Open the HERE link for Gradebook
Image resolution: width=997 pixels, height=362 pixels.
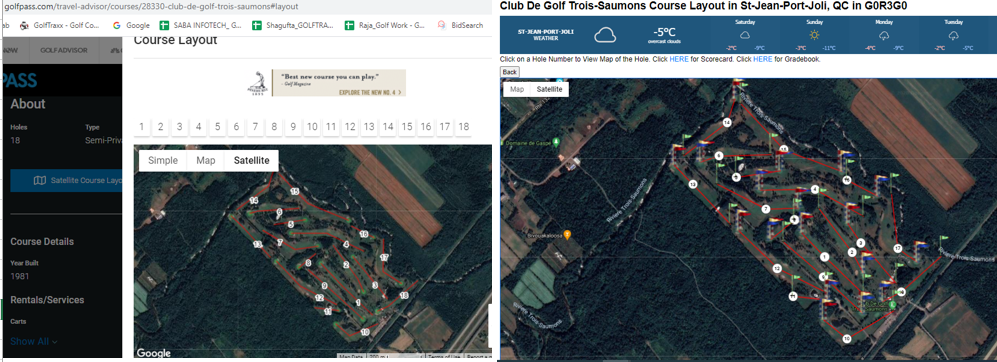[x=763, y=59]
